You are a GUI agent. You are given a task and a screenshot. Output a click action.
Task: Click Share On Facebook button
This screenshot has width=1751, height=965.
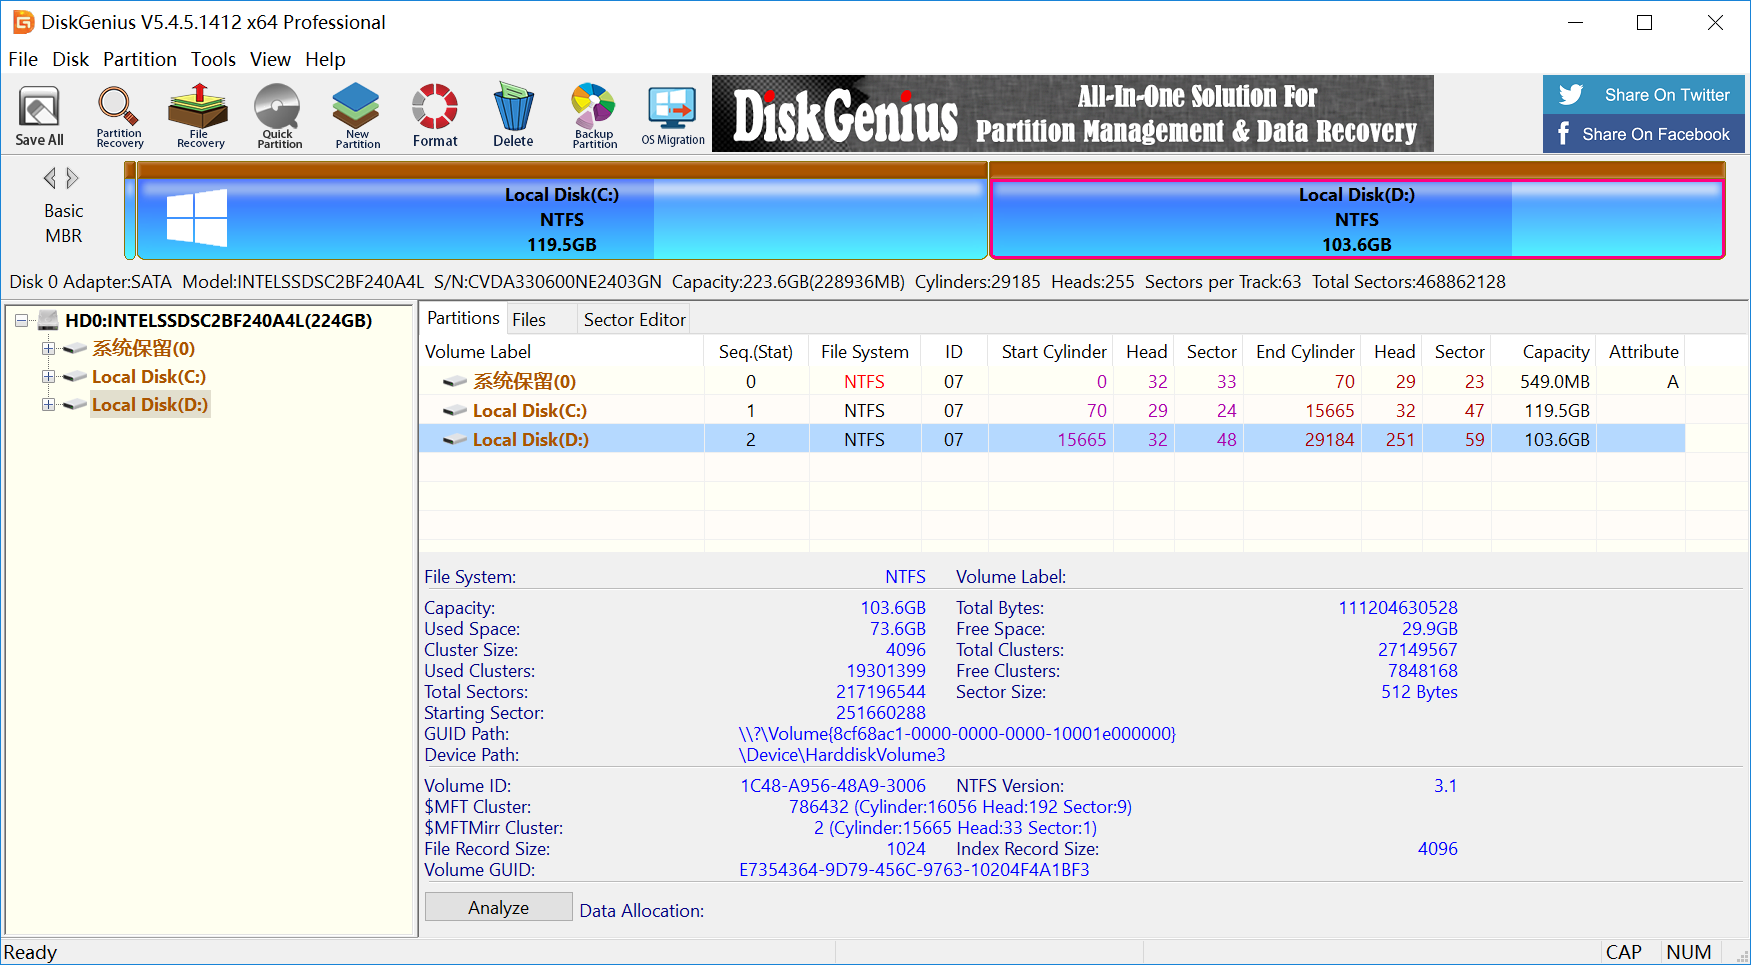coord(1644,134)
